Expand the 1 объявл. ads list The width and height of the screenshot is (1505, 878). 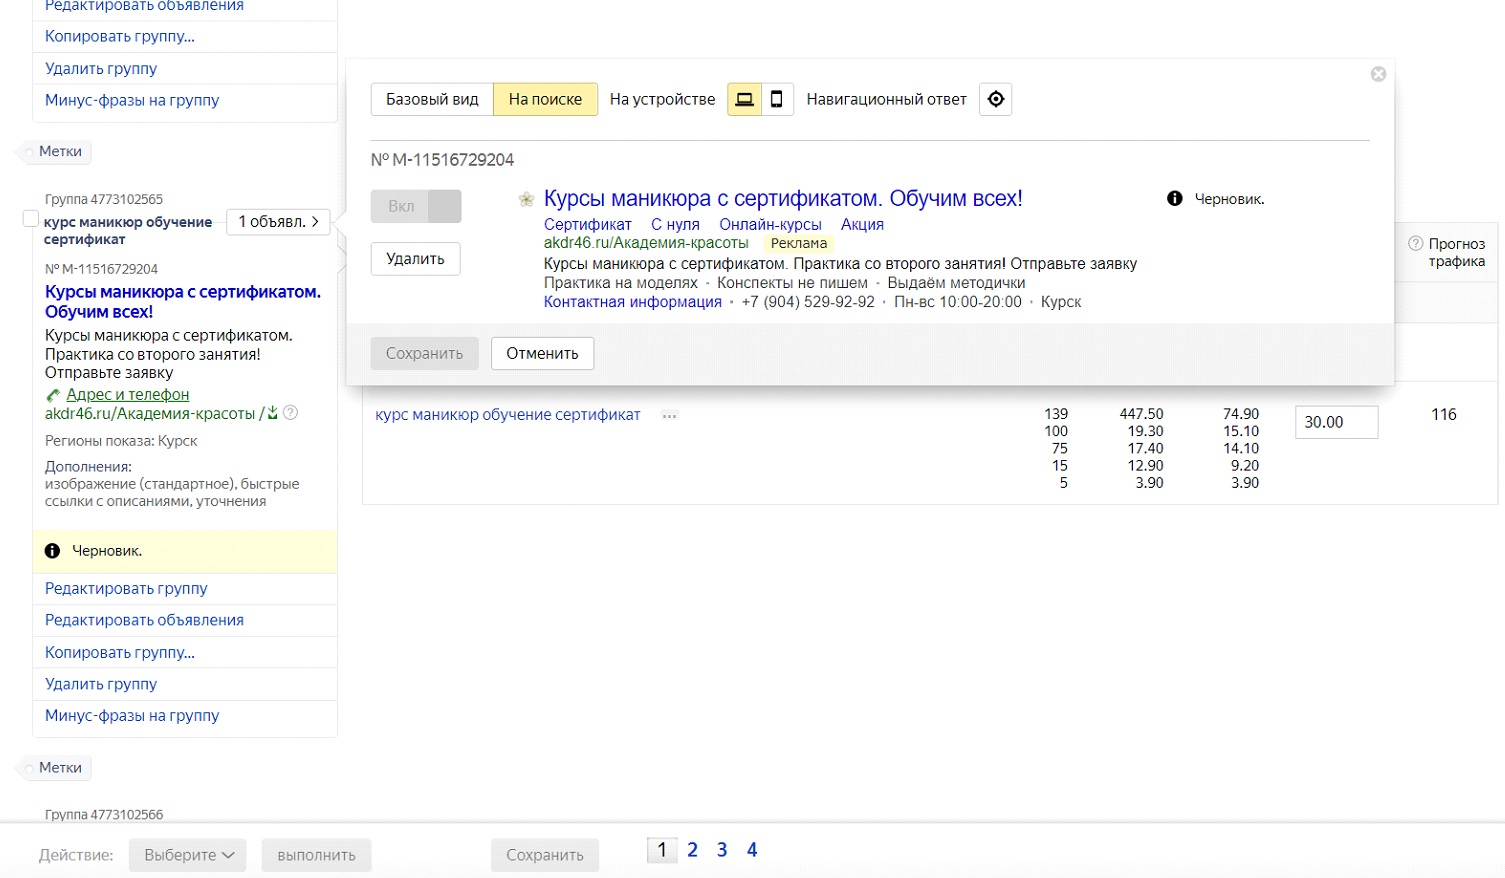coord(278,222)
